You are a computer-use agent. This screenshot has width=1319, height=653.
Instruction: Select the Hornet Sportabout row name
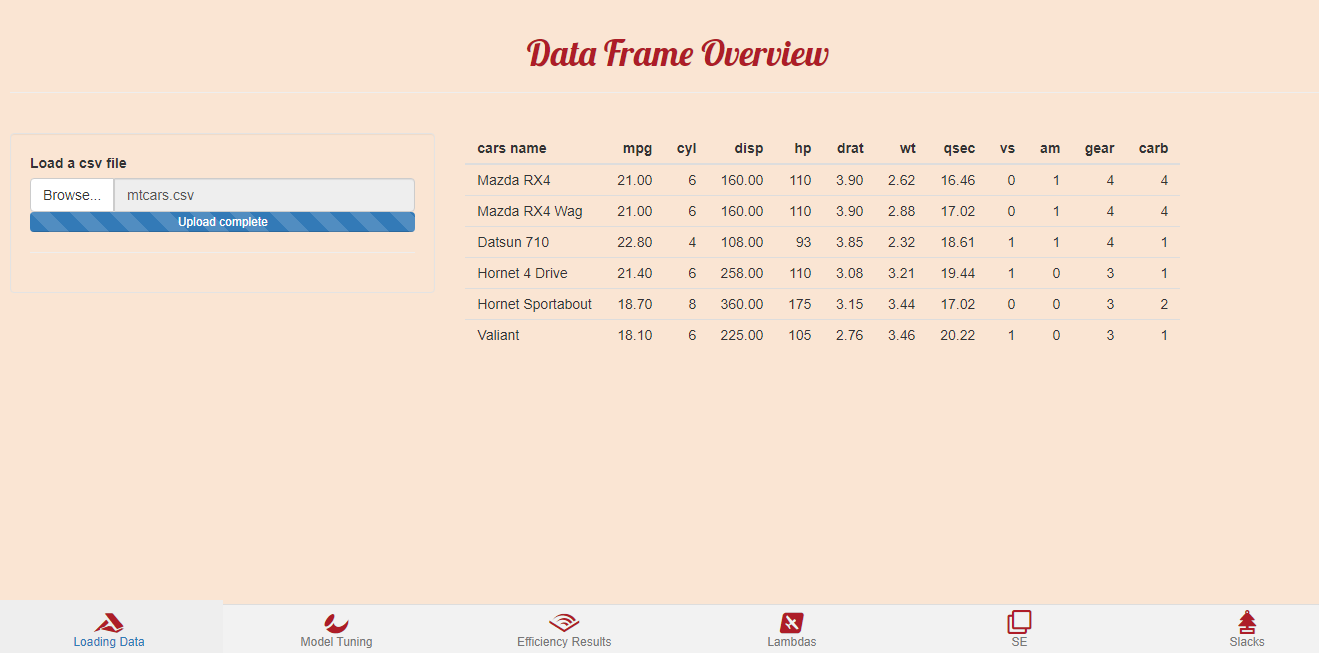(534, 304)
